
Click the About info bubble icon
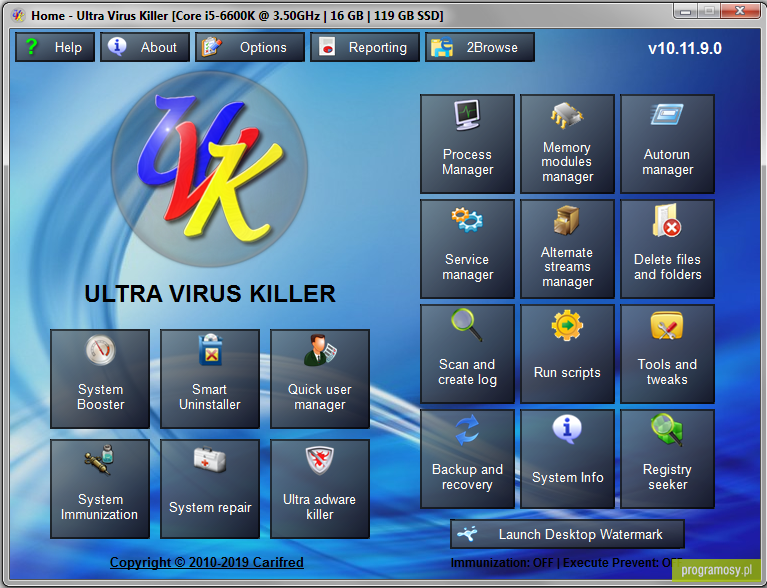point(117,46)
